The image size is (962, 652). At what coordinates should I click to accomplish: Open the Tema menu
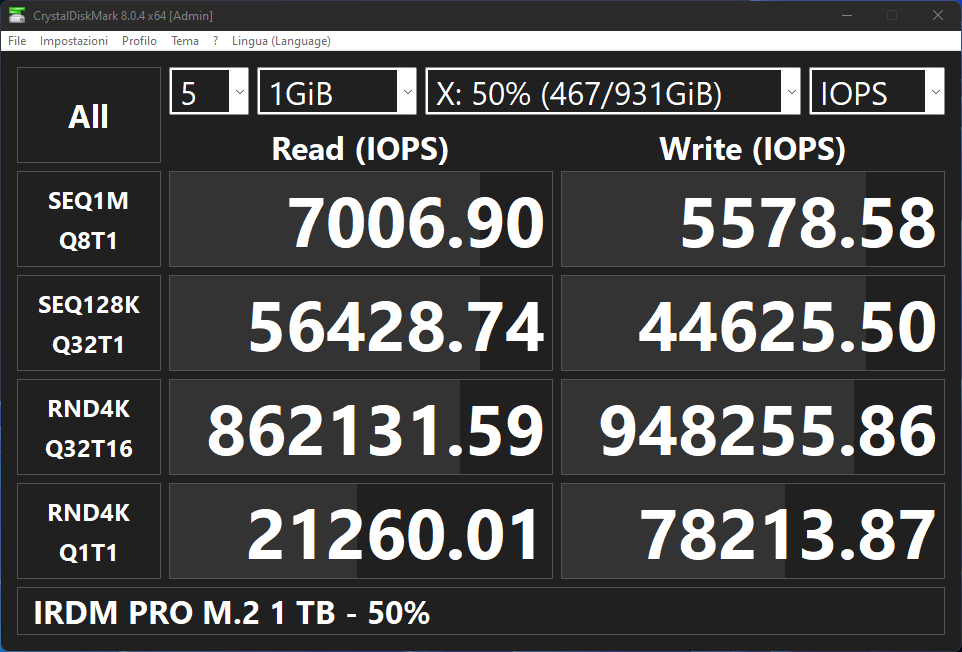185,40
